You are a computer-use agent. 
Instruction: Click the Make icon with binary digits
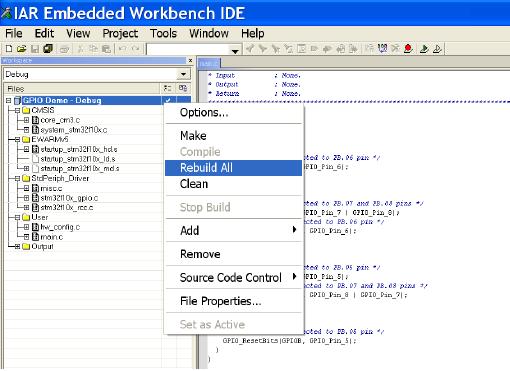382,49
